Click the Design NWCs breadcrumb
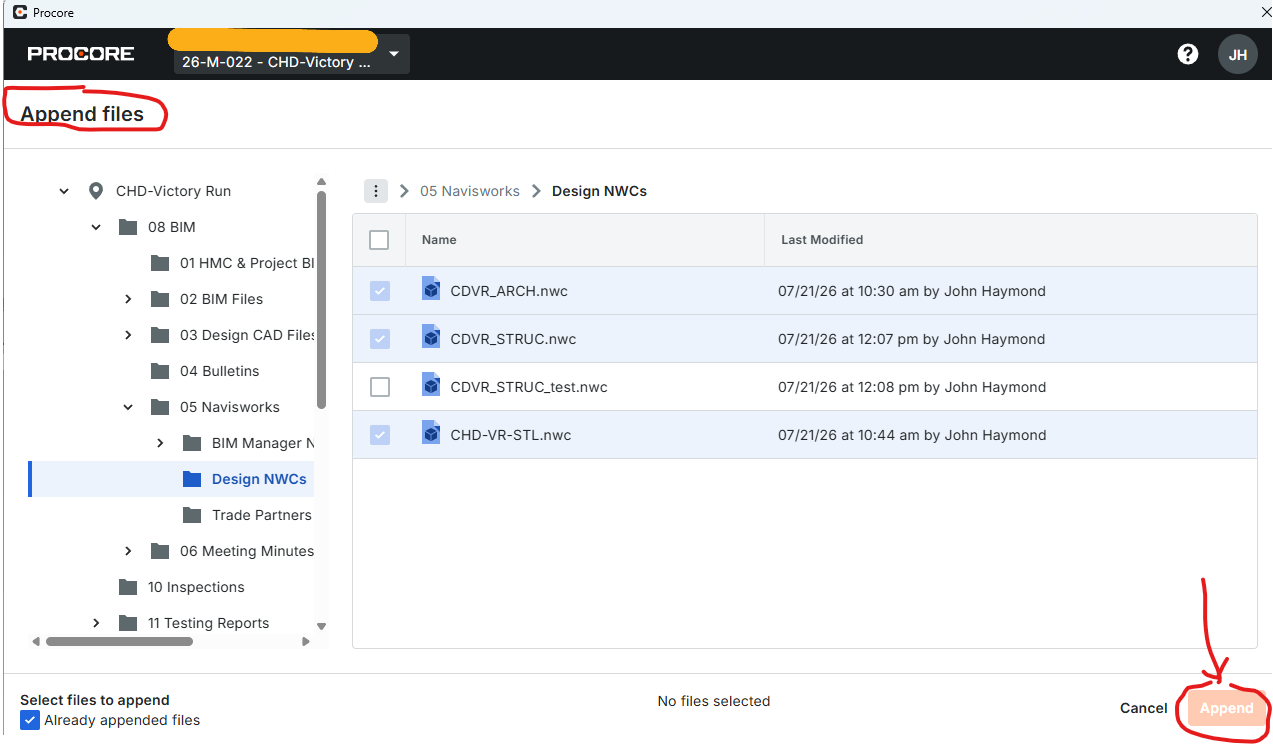This screenshot has height=744, width=1273. tap(599, 191)
